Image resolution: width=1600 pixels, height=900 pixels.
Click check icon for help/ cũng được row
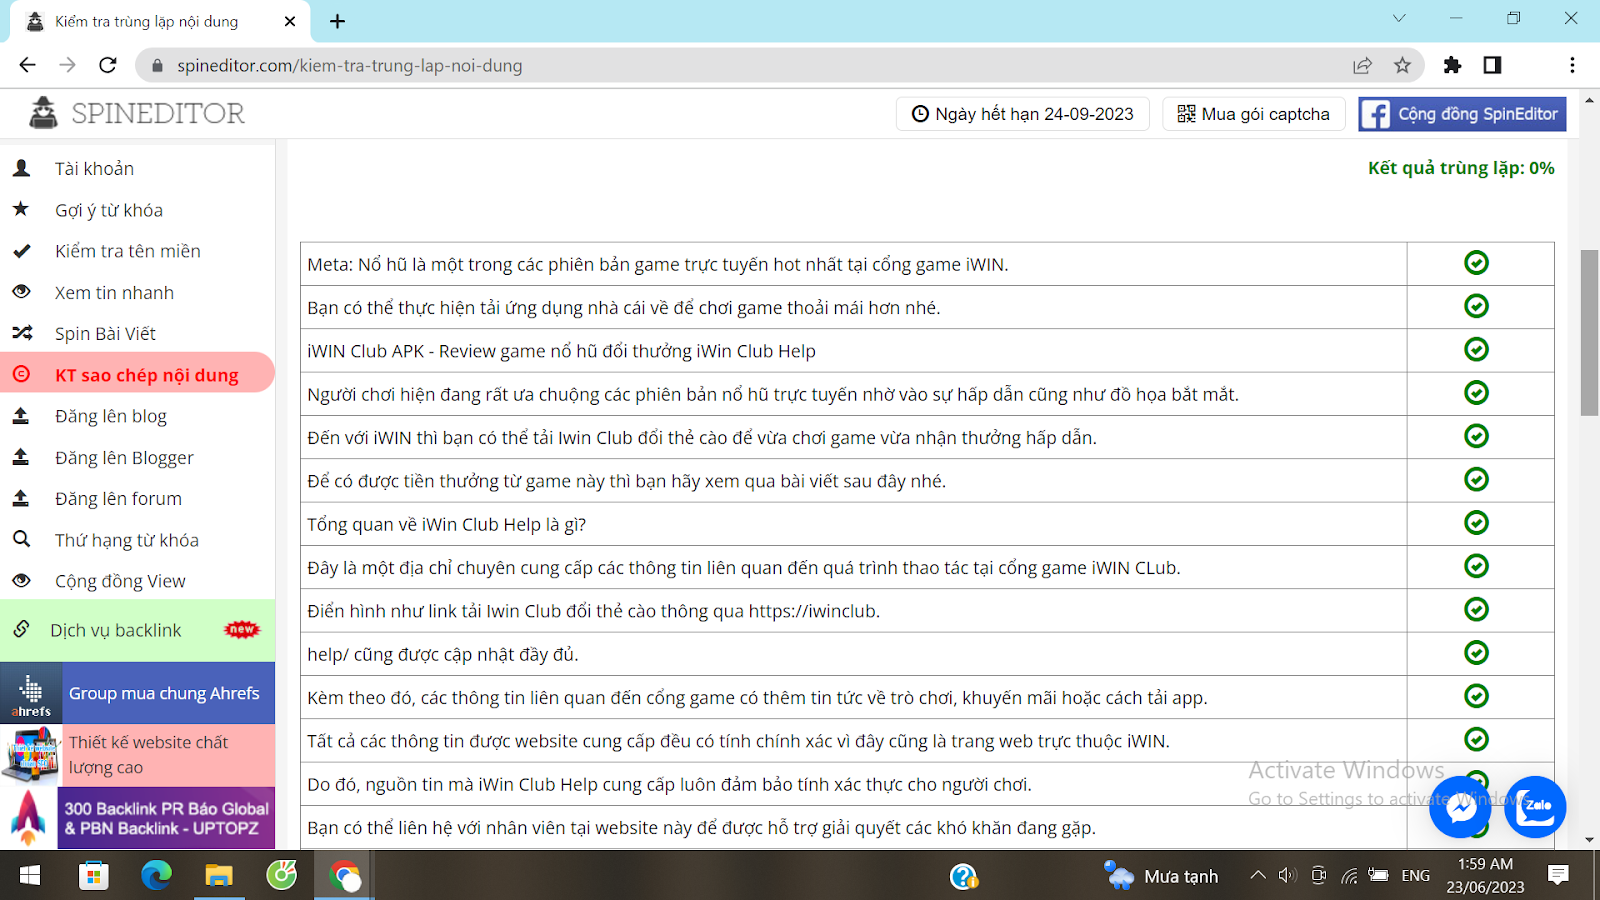[1476, 652]
